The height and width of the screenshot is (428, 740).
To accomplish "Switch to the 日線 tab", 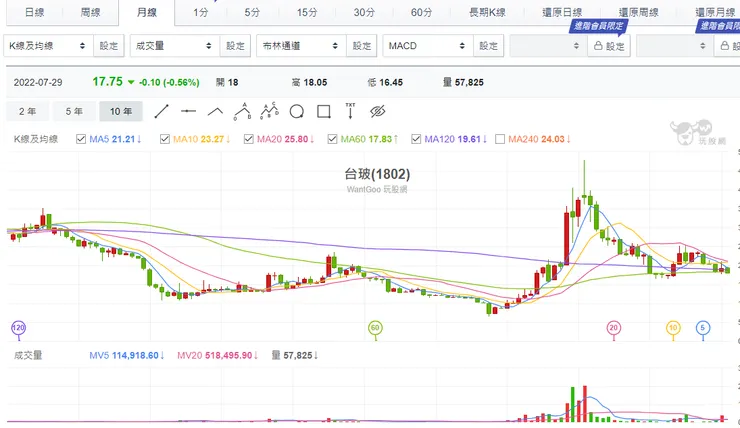I will click(34, 12).
